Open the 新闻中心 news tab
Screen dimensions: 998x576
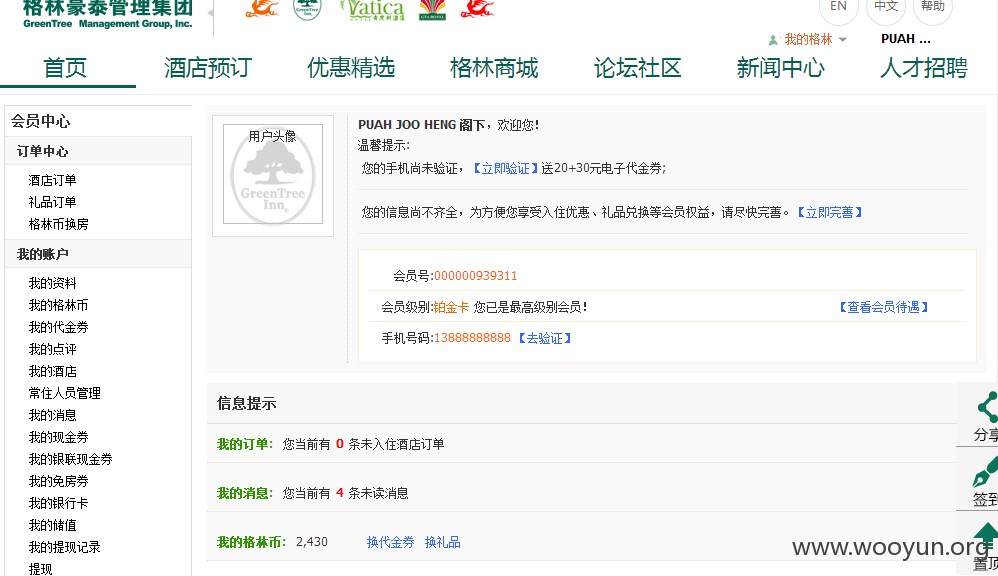tap(780, 67)
